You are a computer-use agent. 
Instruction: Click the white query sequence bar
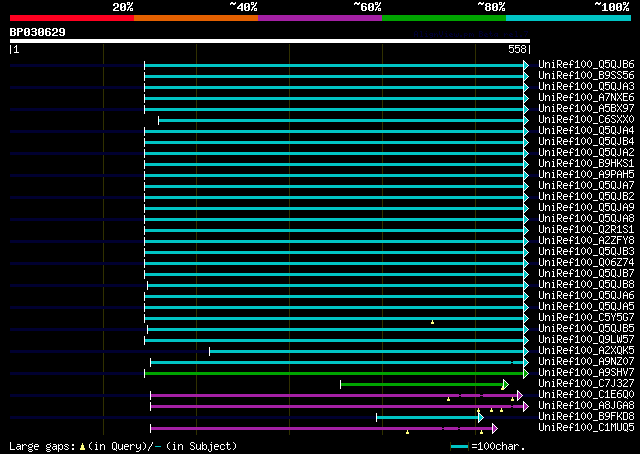click(x=270, y=41)
